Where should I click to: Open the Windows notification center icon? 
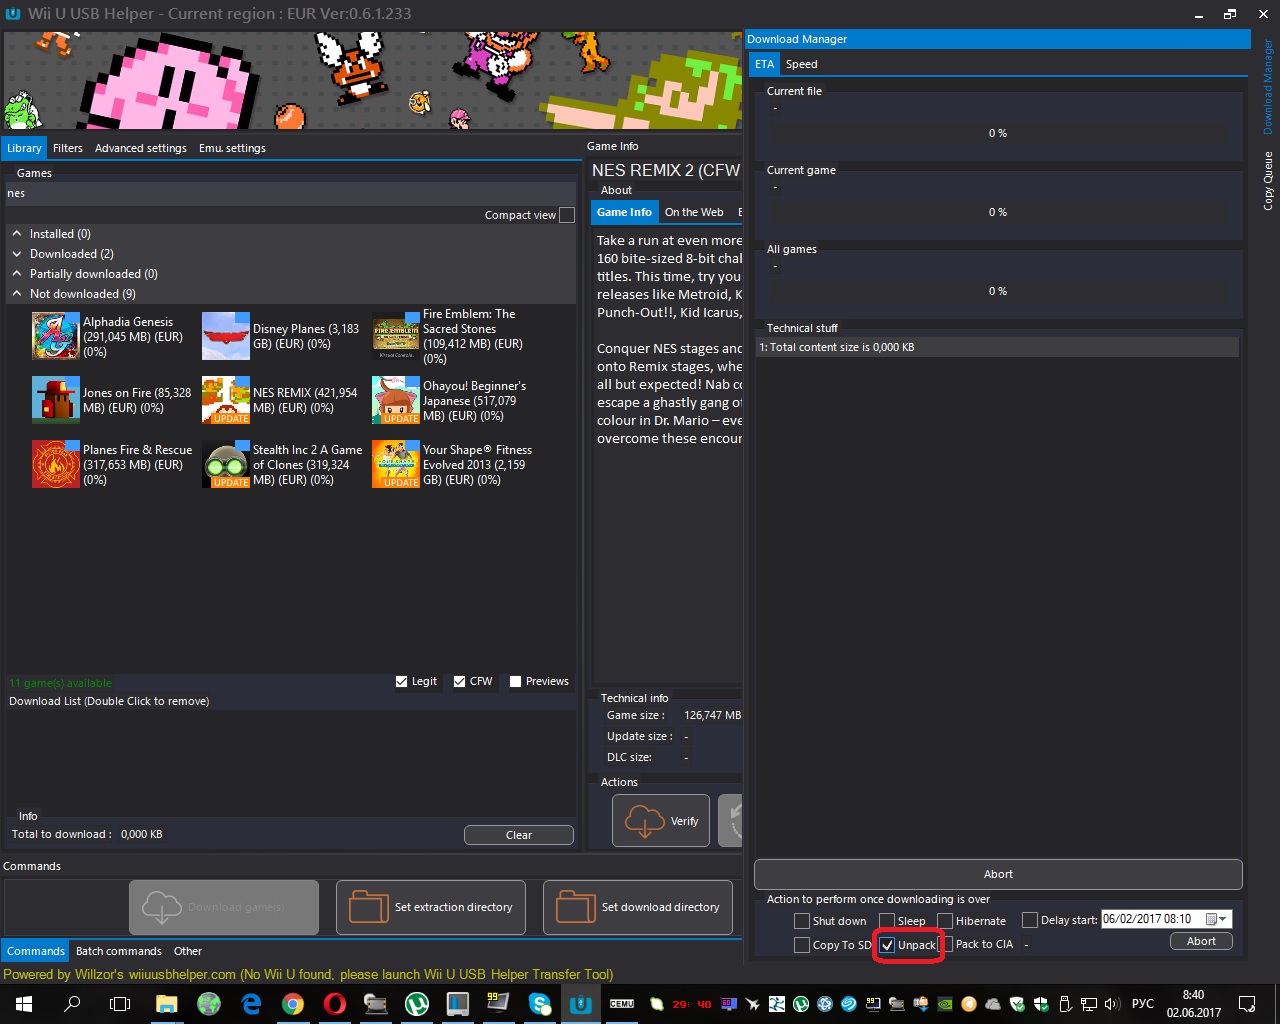(1247, 1004)
